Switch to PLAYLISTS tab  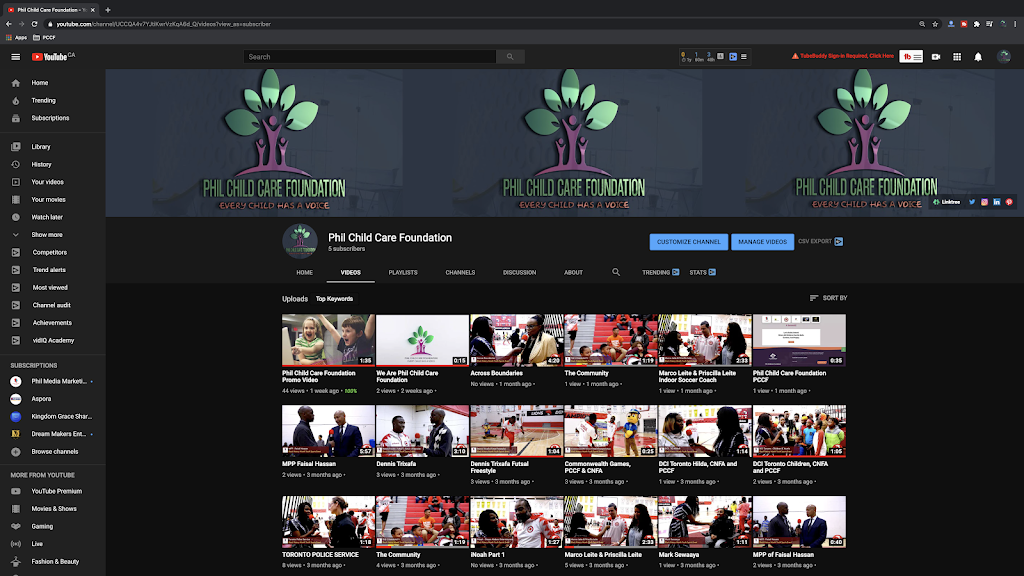(x=403, y=272)
